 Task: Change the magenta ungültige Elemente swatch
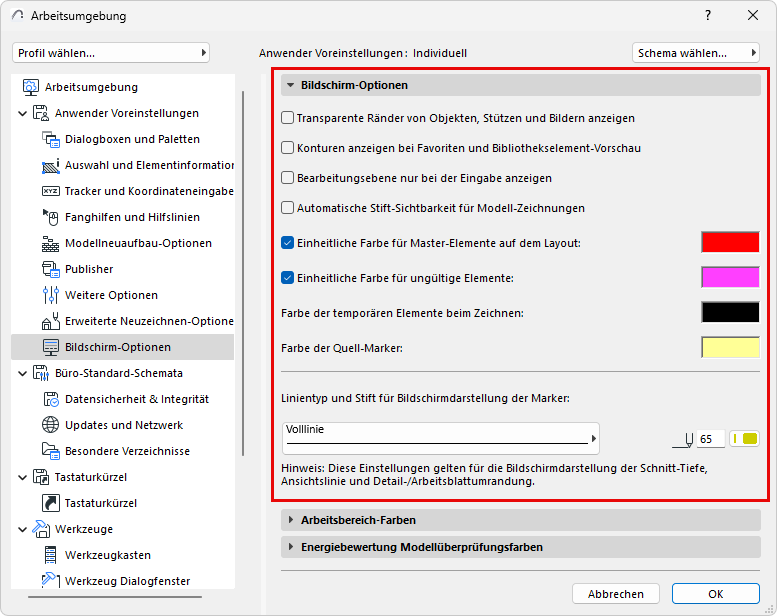pyautogui.click(x=730, y=278)
